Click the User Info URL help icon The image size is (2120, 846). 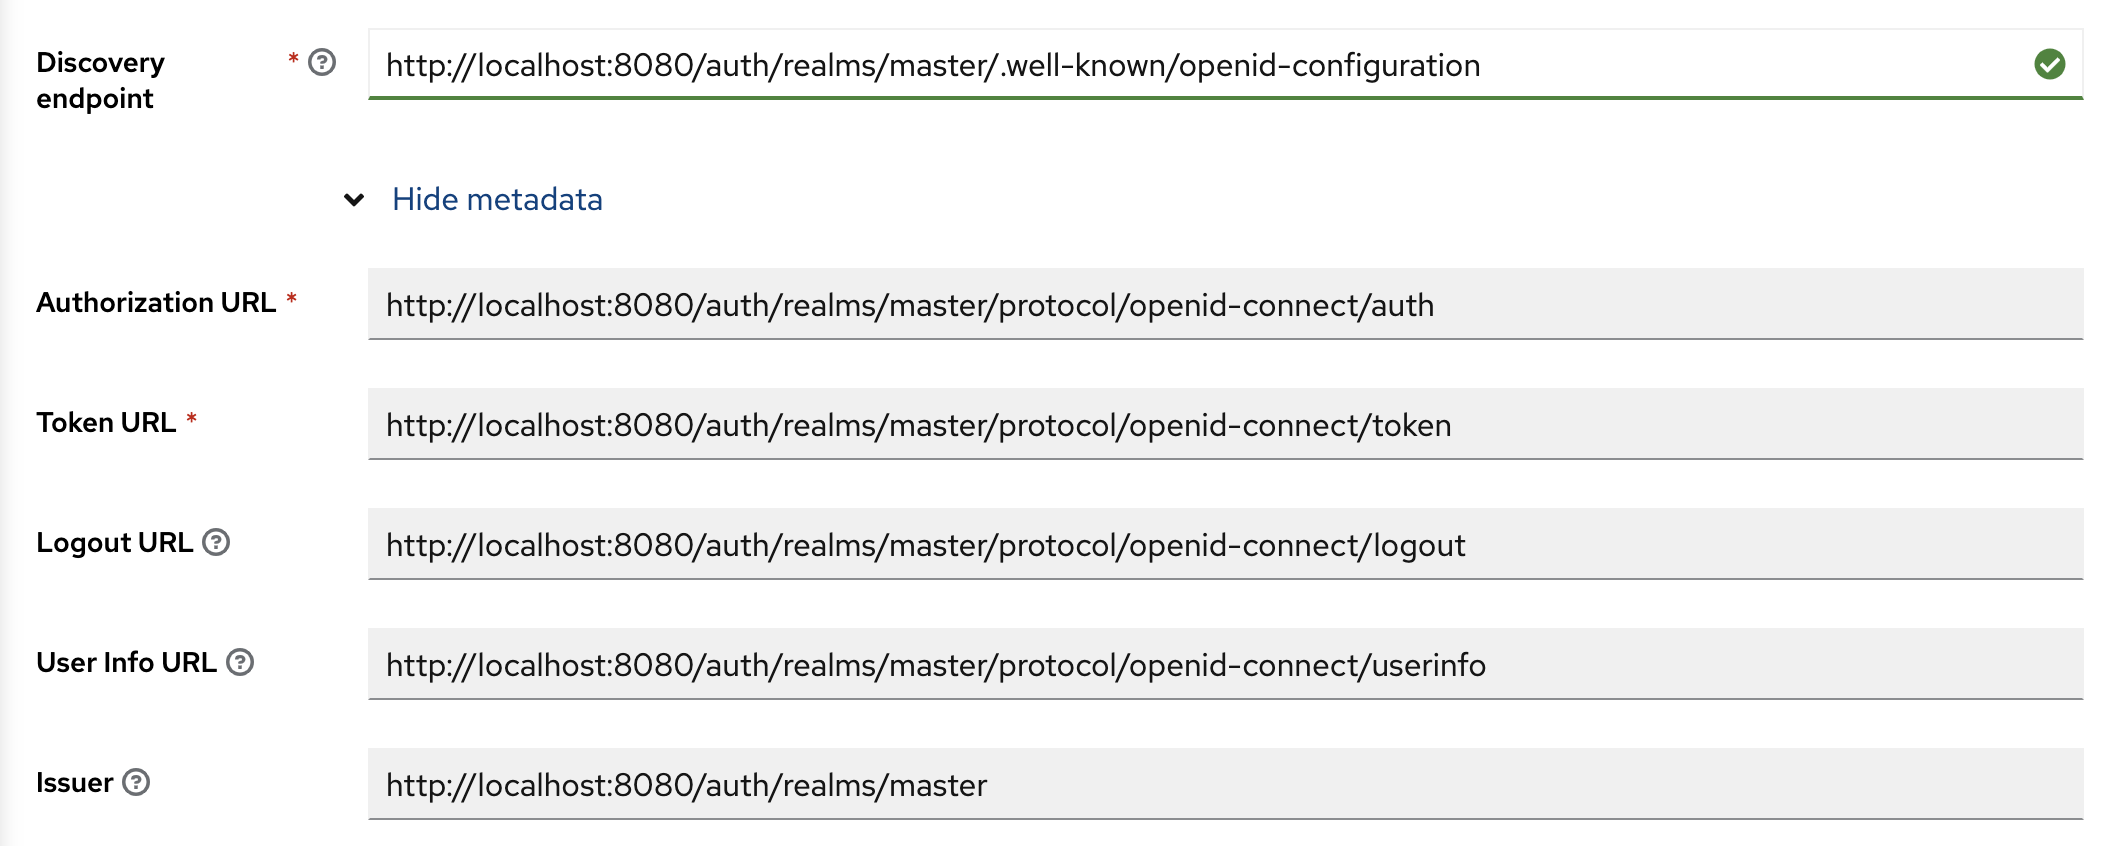tap(239, 661)
